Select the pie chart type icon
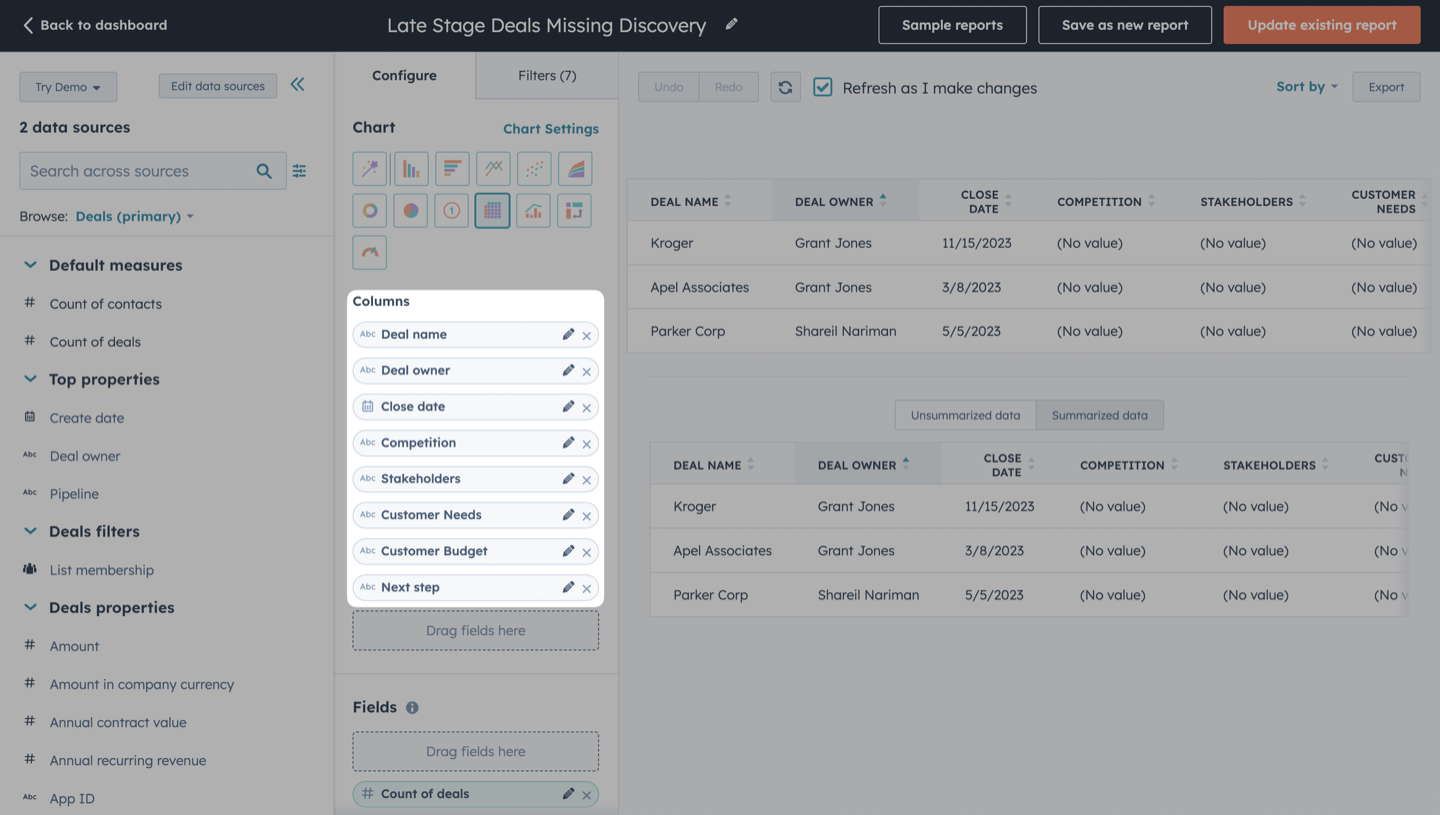Viewport: 1440px width, 815px height. tap(411, 211)
